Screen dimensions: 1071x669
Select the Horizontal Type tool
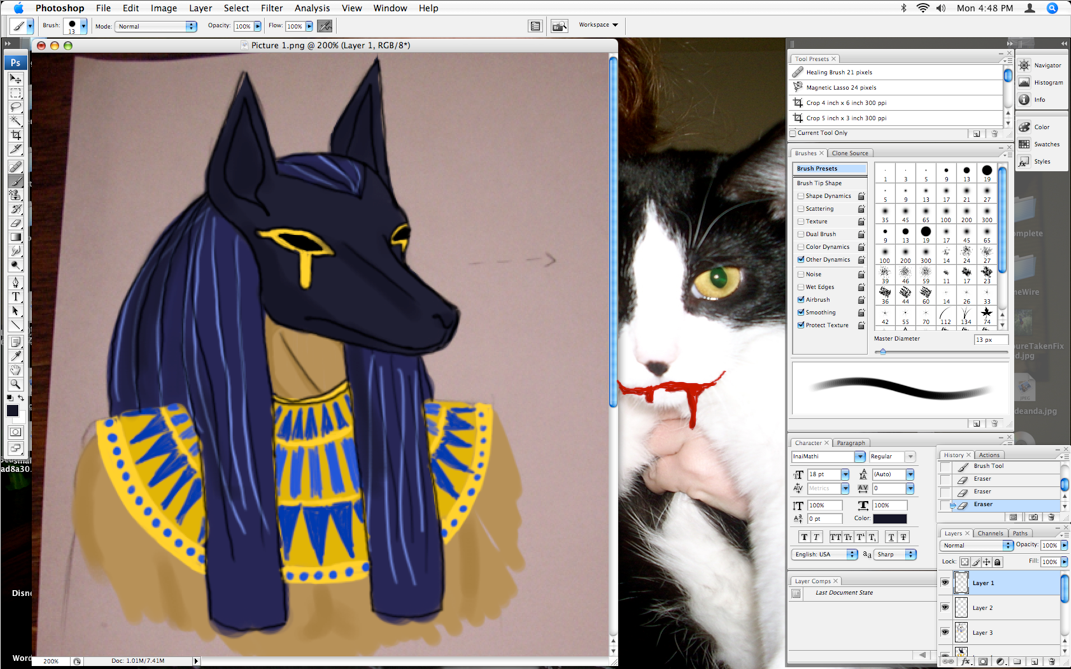15,297
